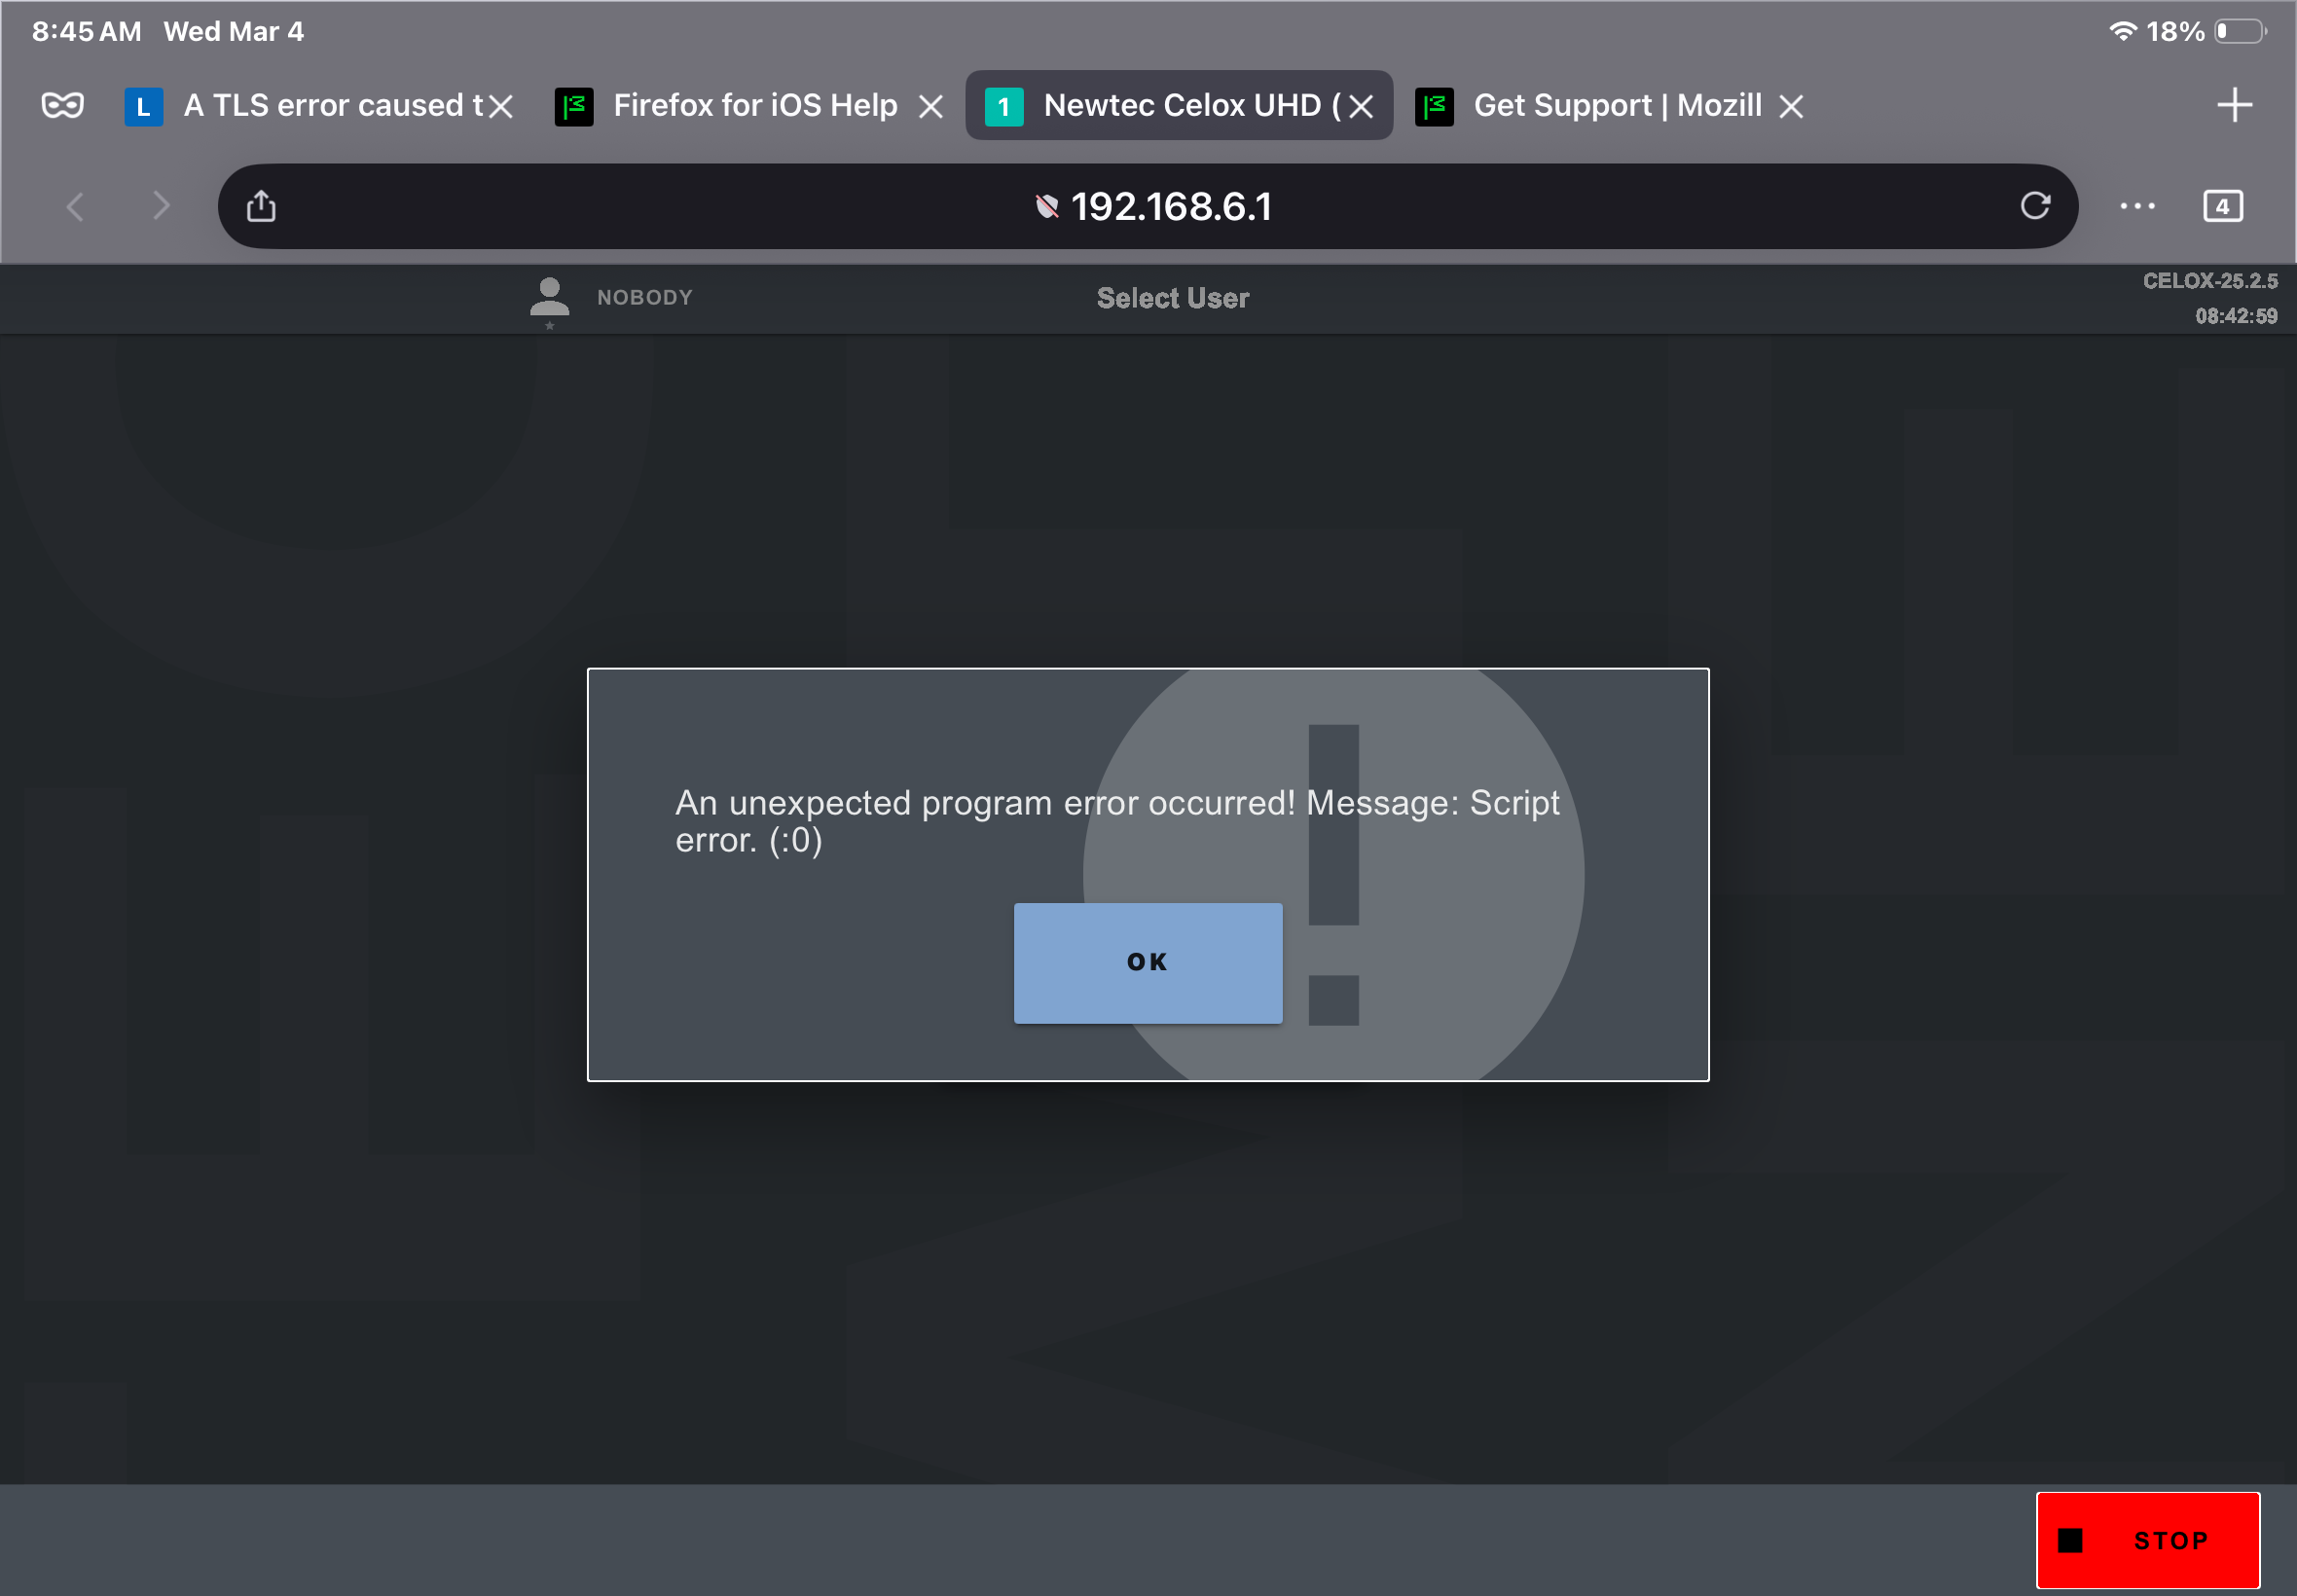Open the Get Support Mozilla tab
Image resolution: width=2297 pixels, height=1596 pixels.
(1600, 105)
